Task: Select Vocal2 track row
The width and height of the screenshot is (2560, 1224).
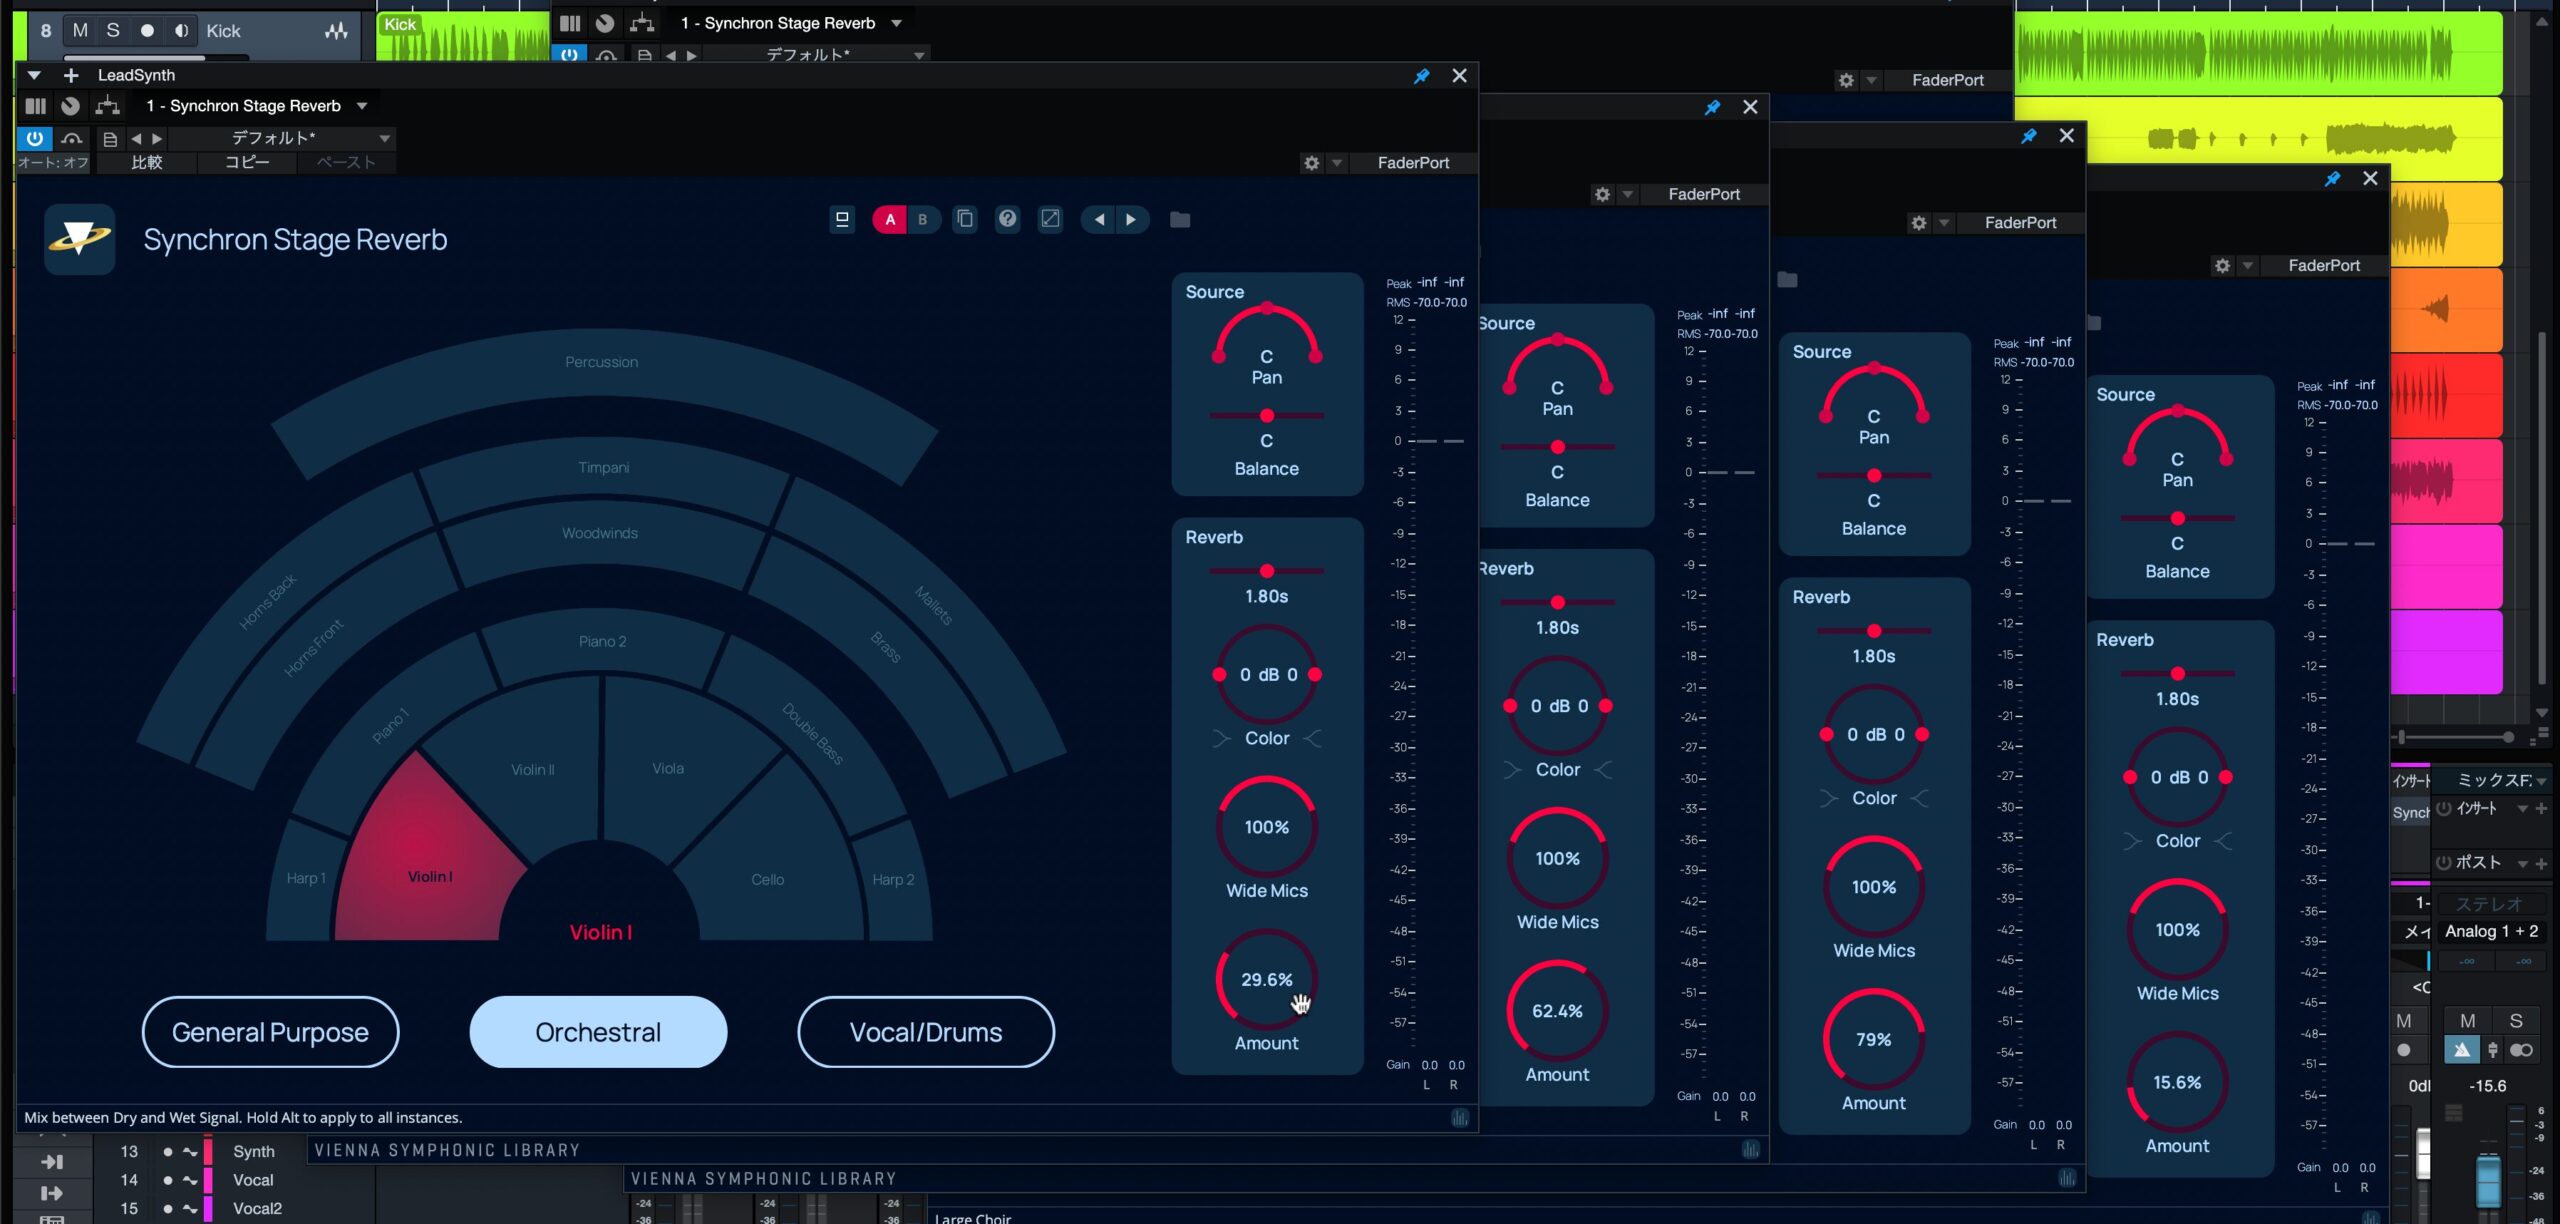Action: point(233,1208)
